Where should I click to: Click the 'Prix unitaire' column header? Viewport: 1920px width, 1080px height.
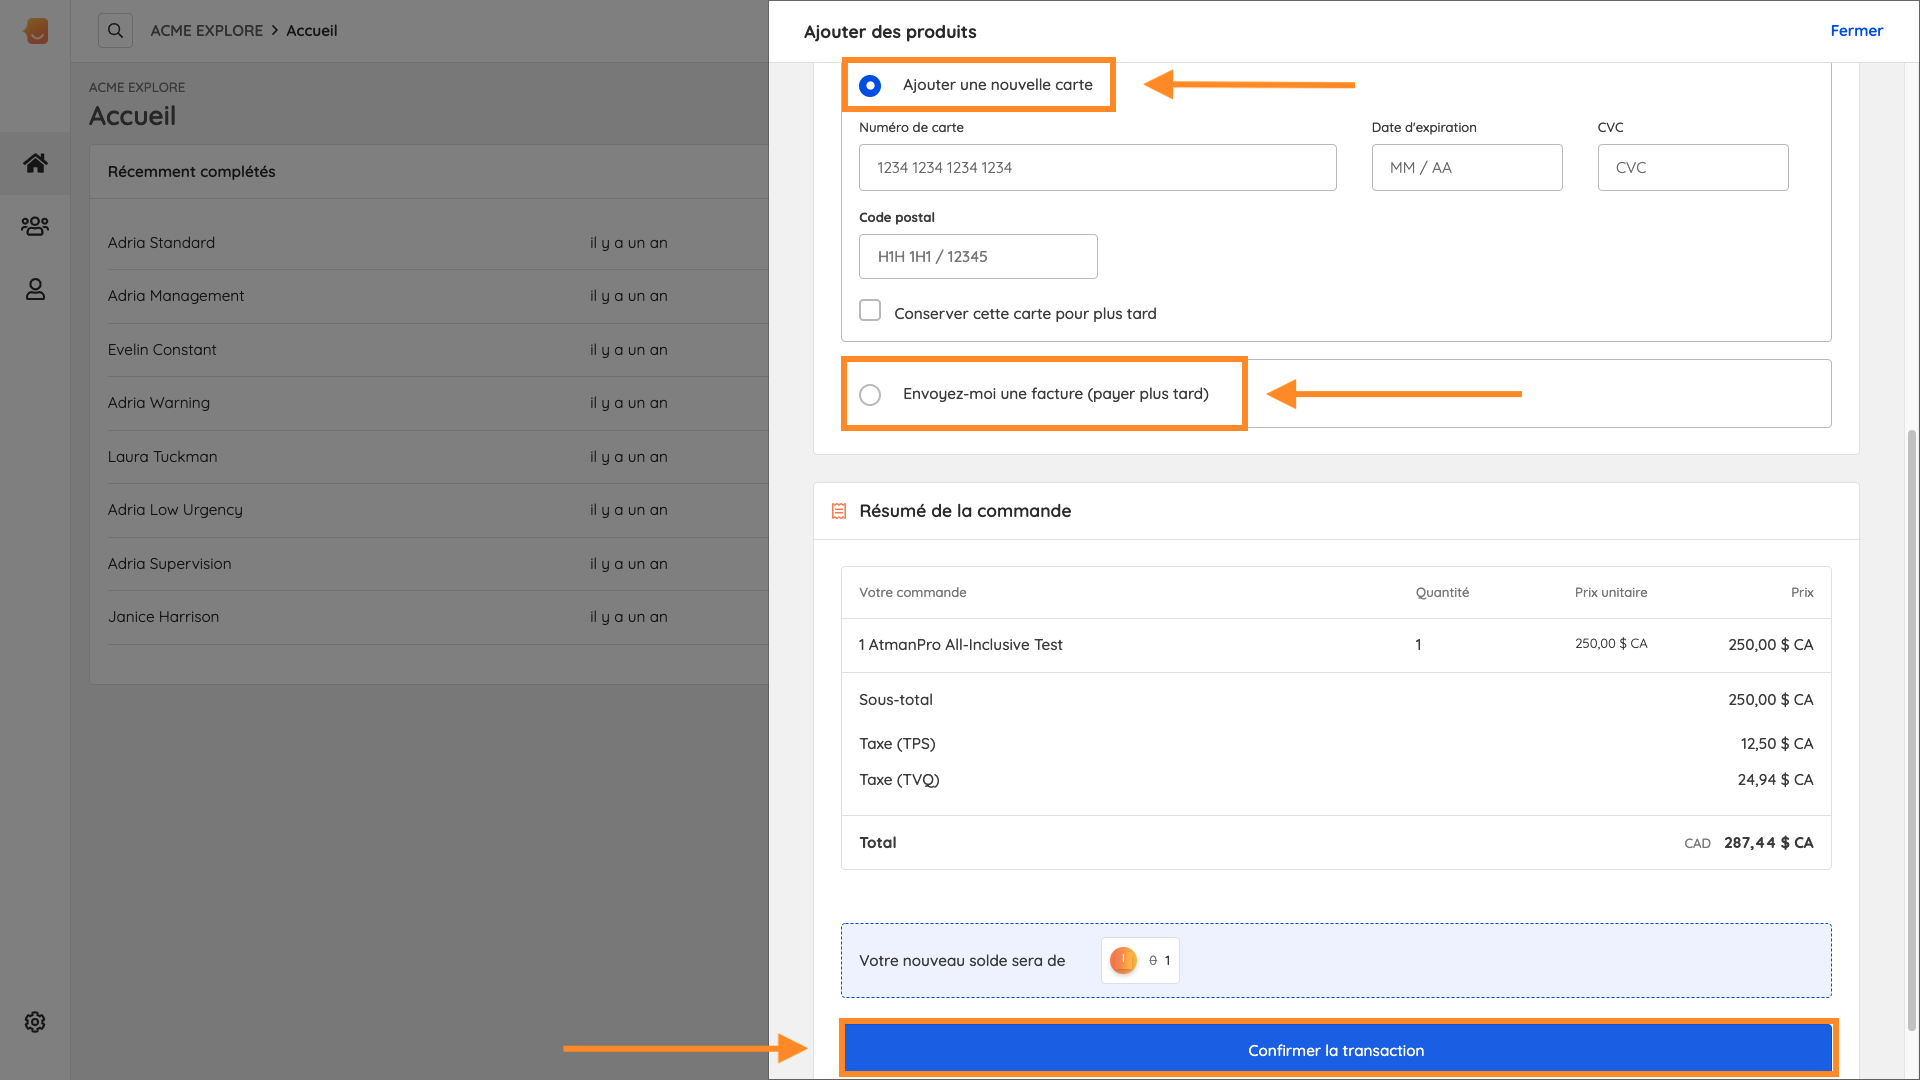1610,593
